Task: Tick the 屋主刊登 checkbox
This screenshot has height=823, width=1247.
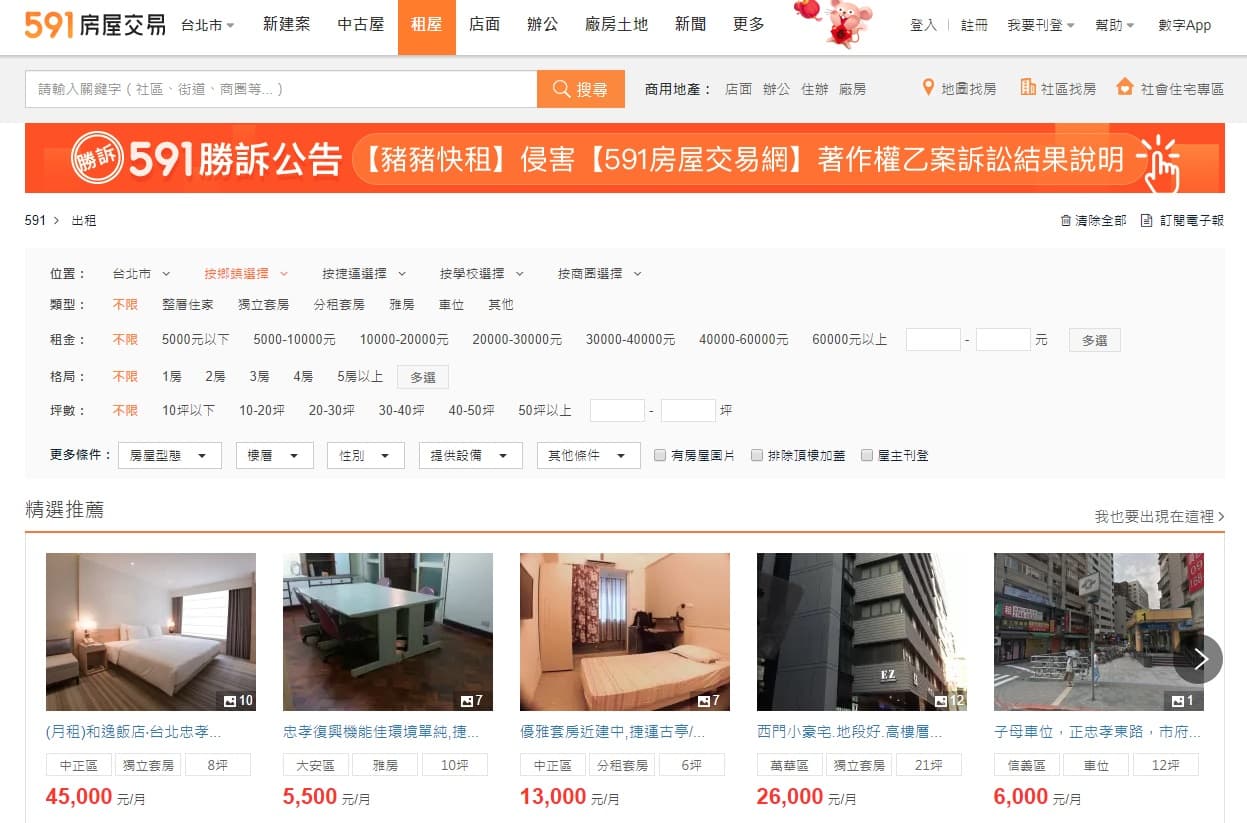Action: (867, 455)
